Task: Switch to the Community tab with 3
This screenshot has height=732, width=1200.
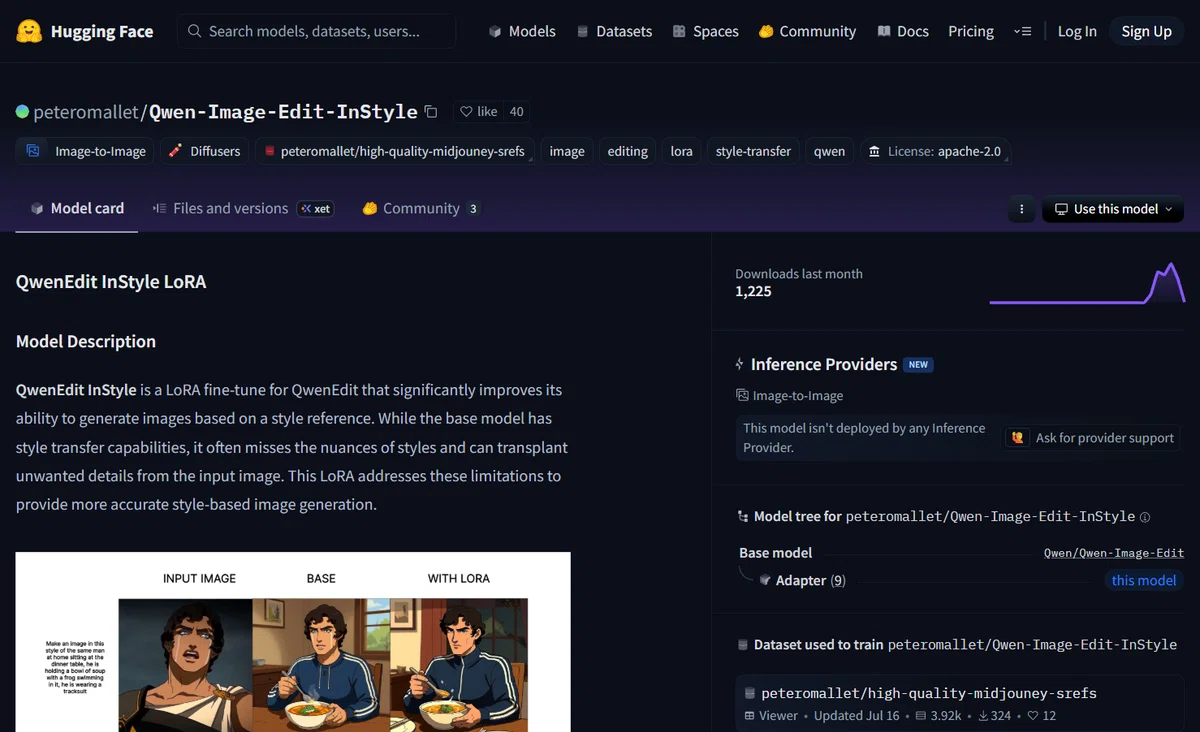Action: (420, 208)
